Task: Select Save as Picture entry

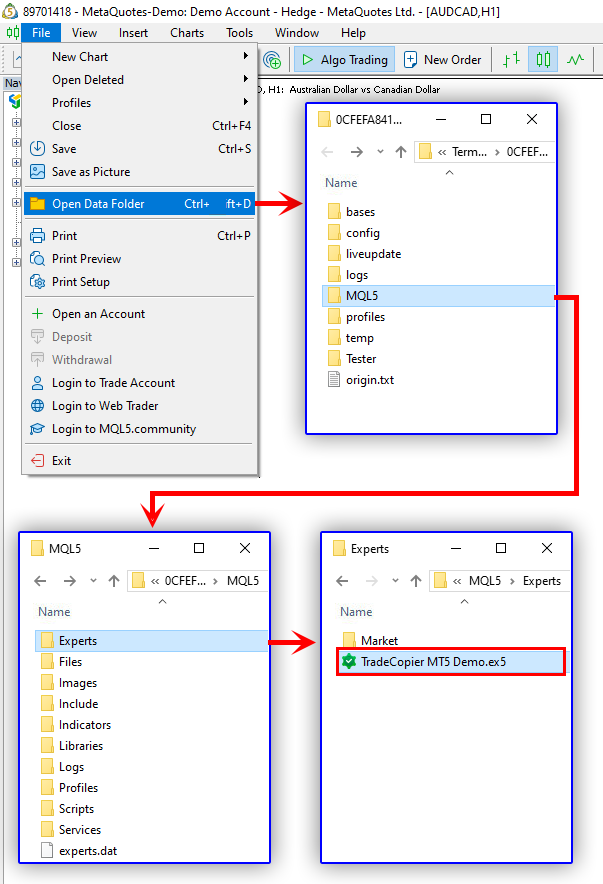Action: [140, 172]
